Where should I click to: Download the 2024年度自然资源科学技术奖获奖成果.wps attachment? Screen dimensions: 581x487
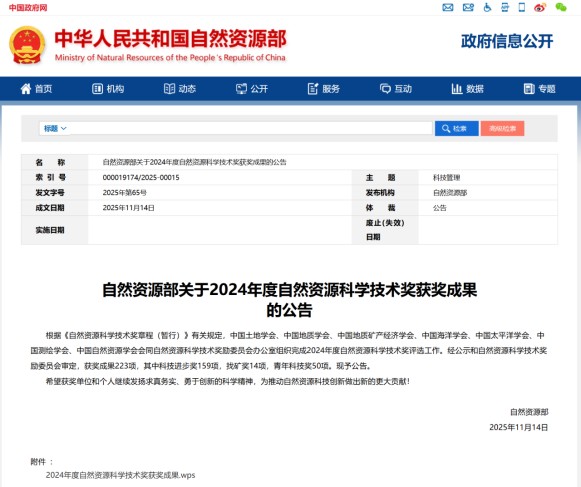tap(120, 475)
